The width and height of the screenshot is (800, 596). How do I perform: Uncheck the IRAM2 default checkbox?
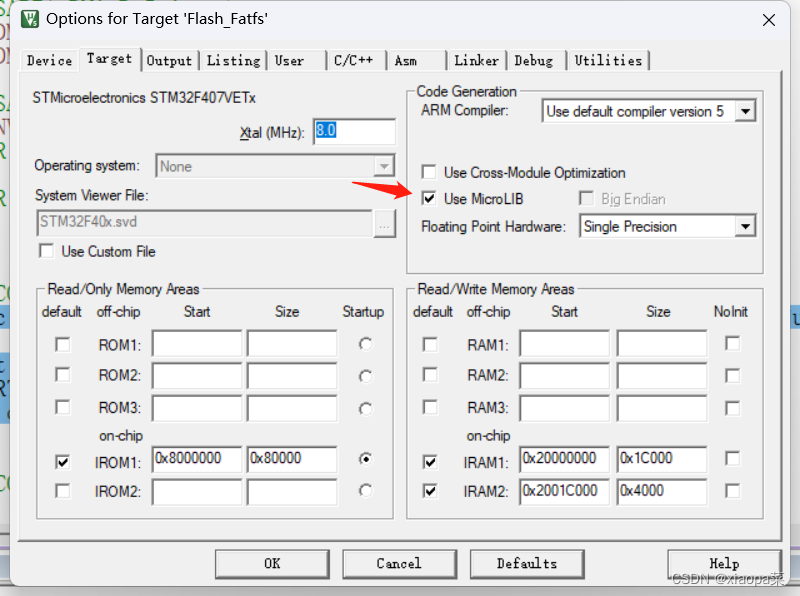pos(430,491)
